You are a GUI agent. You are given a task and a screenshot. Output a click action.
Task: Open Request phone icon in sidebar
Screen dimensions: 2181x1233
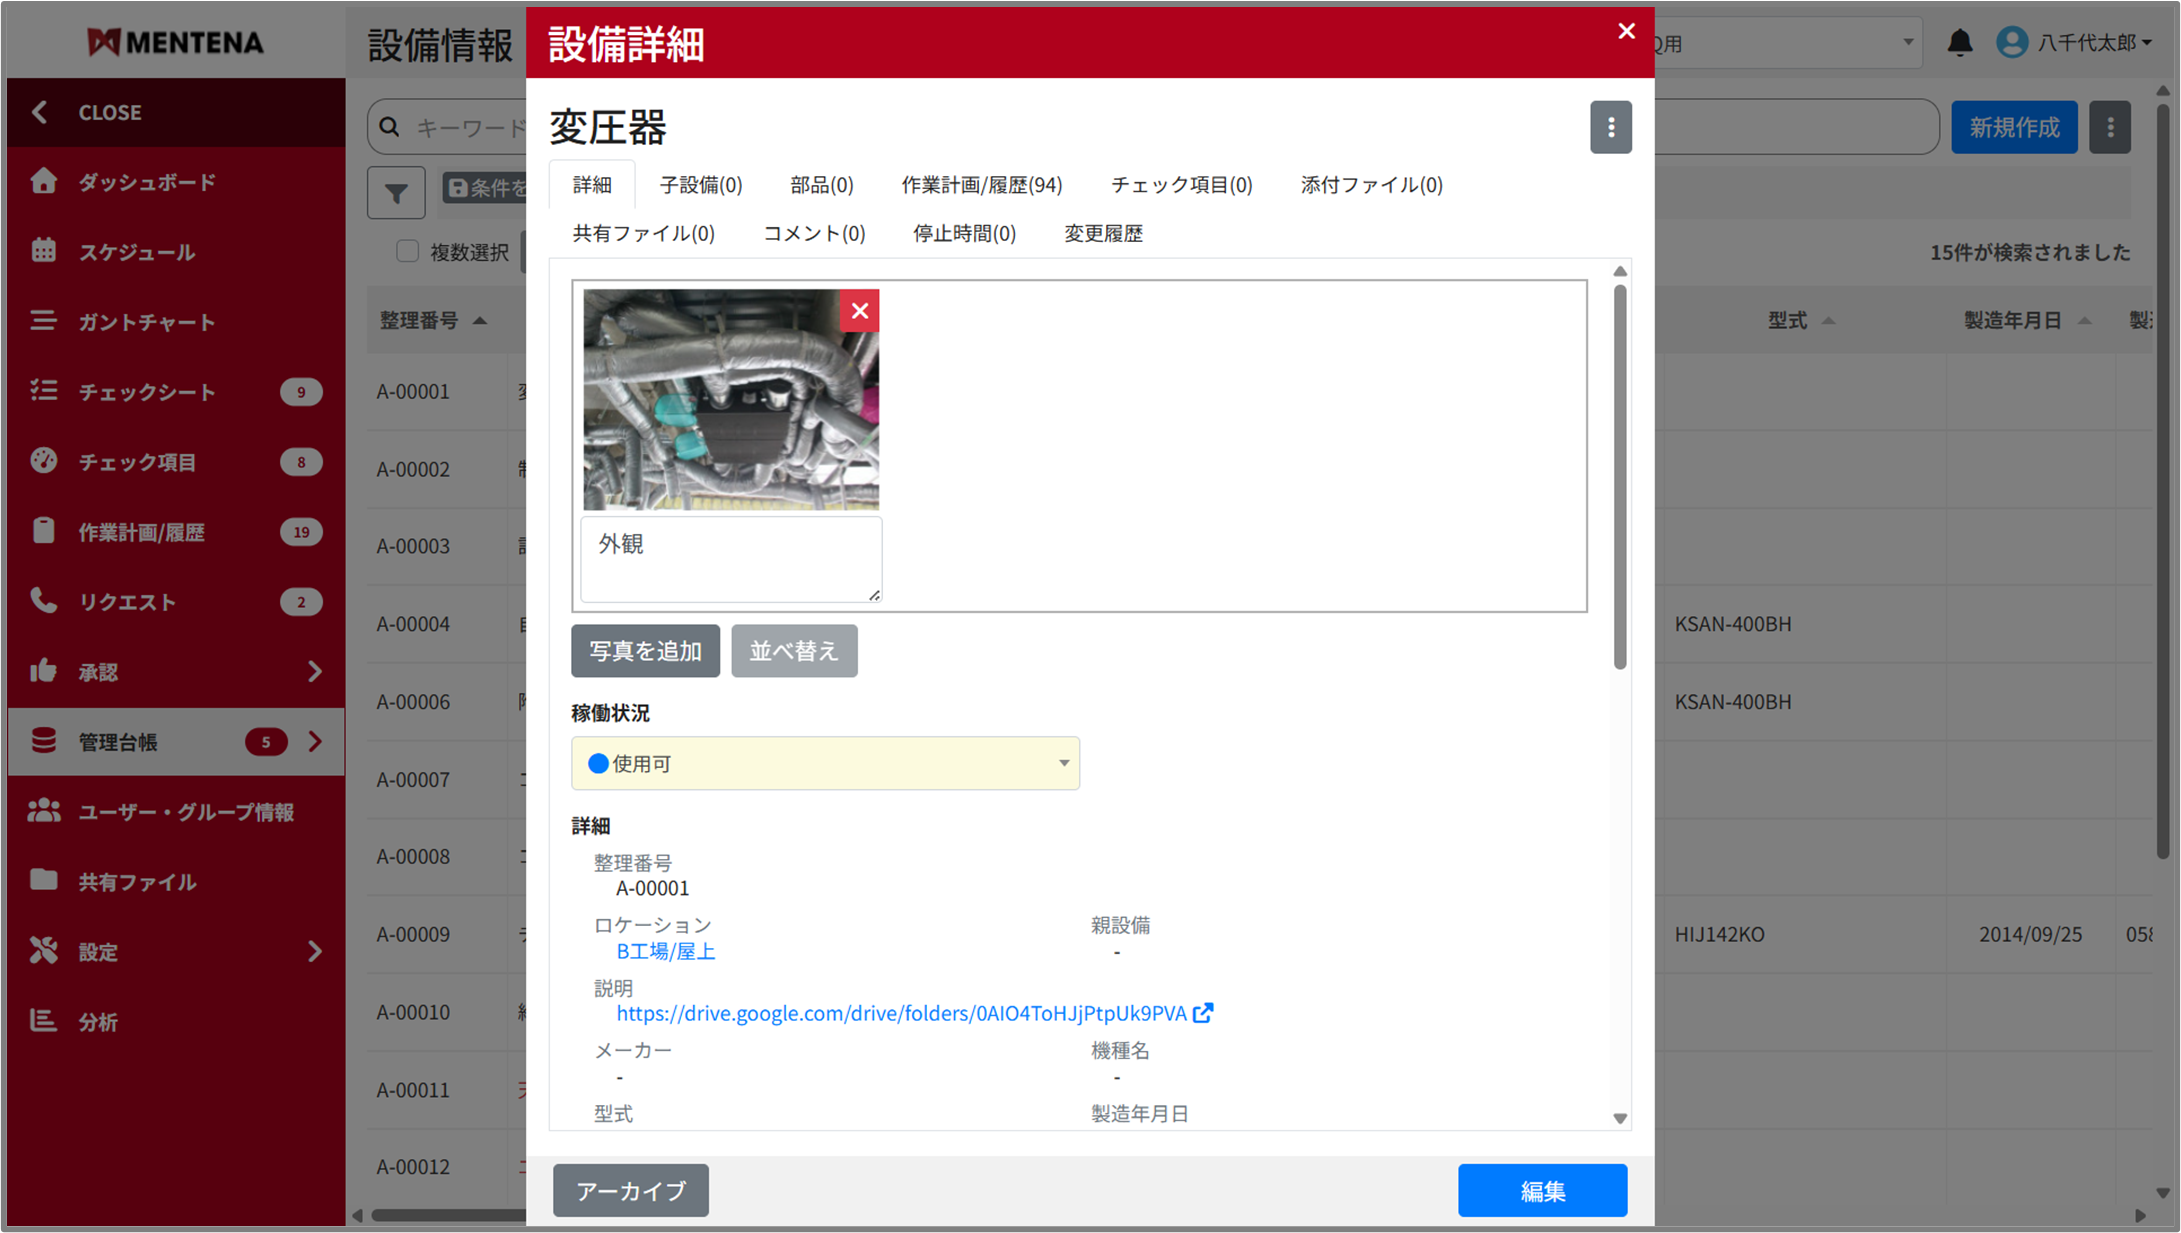tap(43, 601)
